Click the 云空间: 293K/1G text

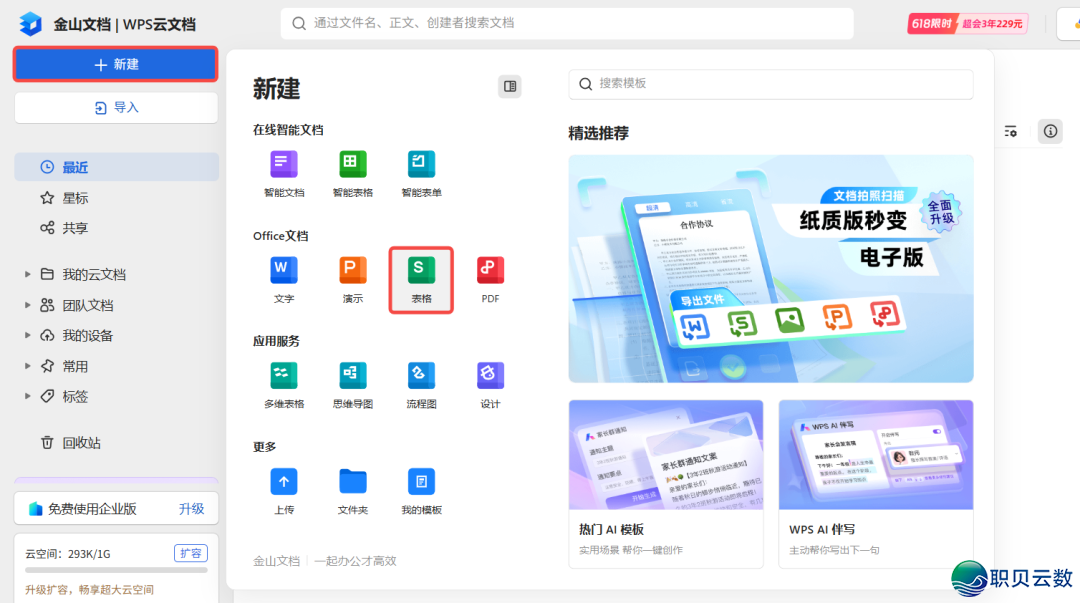(68, 553)
